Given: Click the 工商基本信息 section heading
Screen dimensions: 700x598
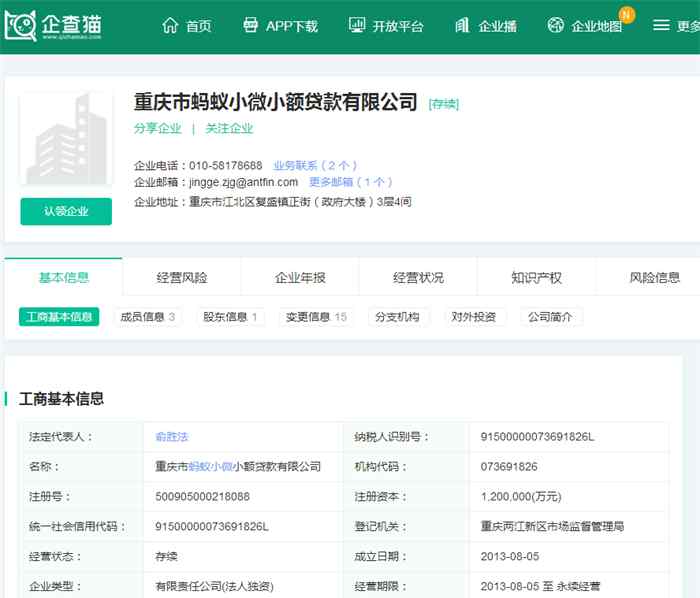Looking at the screenshot, I should (61, 399).
